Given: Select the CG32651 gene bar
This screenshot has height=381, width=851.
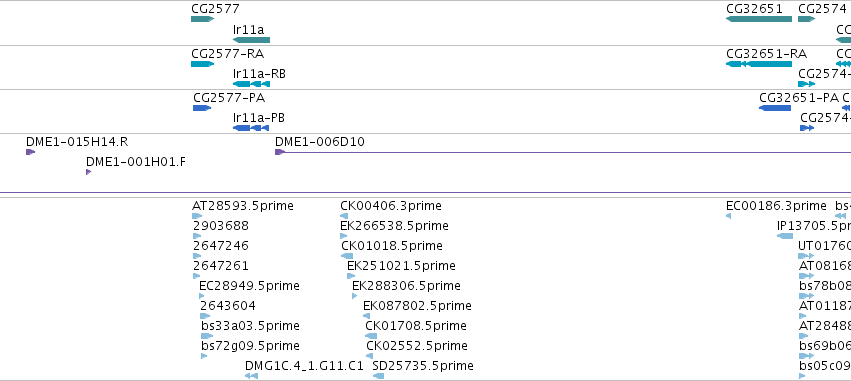Looking at the screenshot, I should [759, 19].
